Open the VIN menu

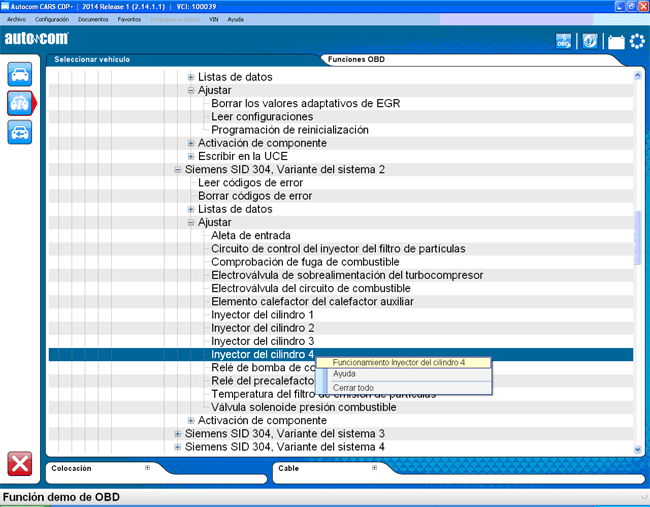pyautogui.click(x=213, y=19)
